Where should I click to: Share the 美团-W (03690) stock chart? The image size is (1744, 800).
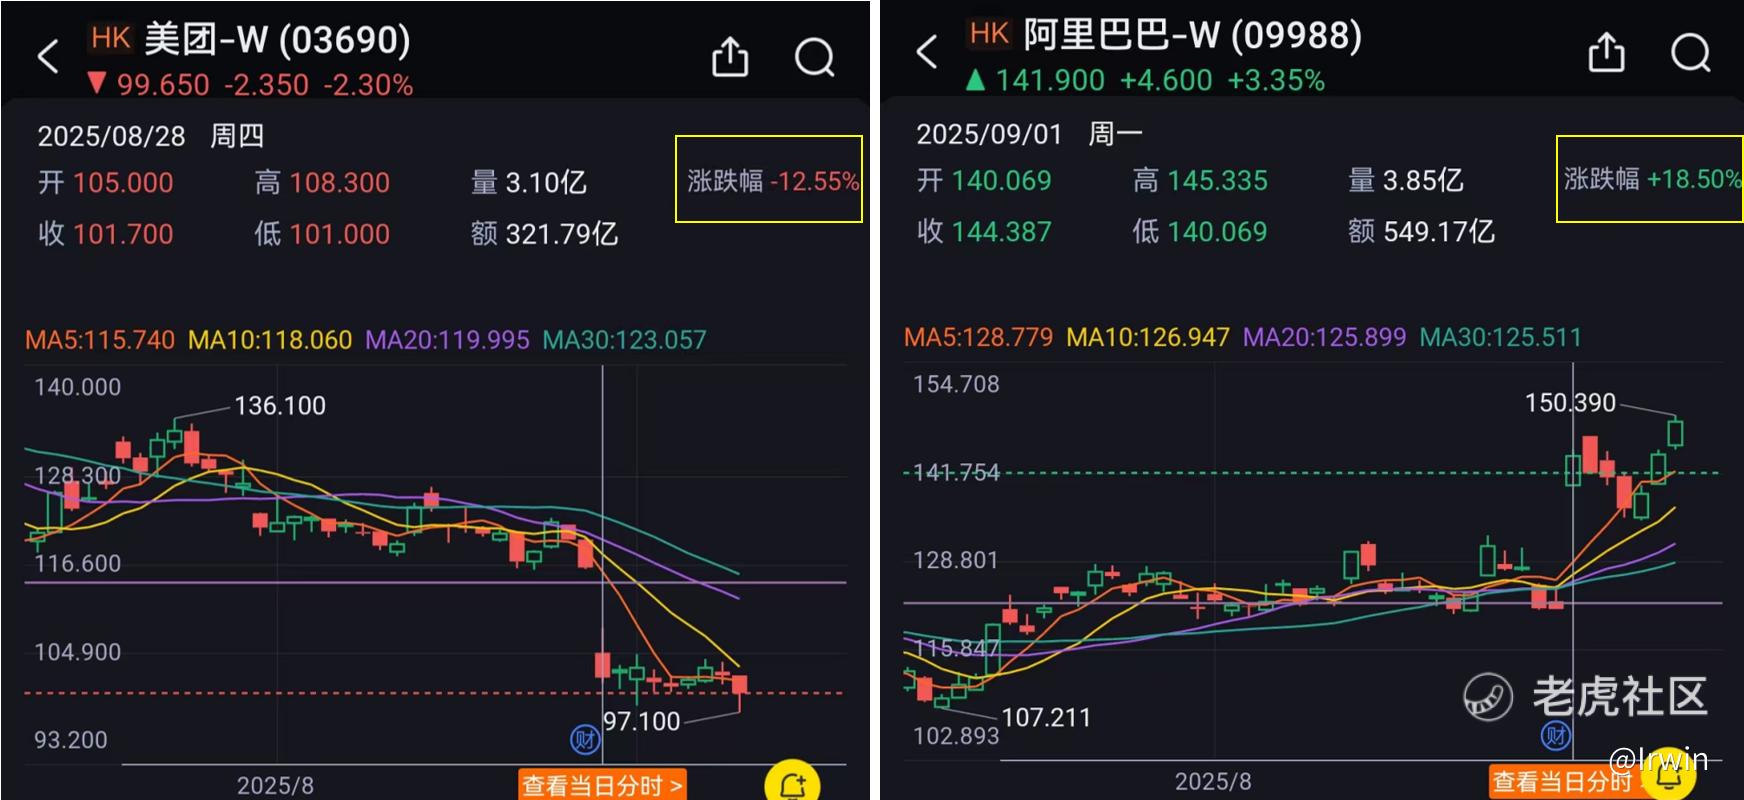730,57
